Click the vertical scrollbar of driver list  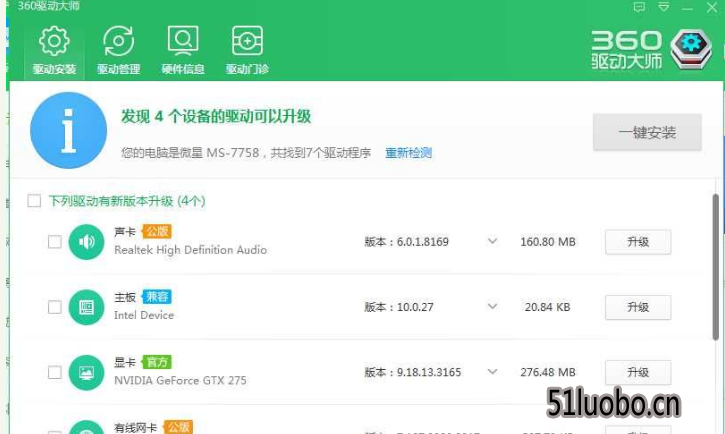click(x=715, y=268)
